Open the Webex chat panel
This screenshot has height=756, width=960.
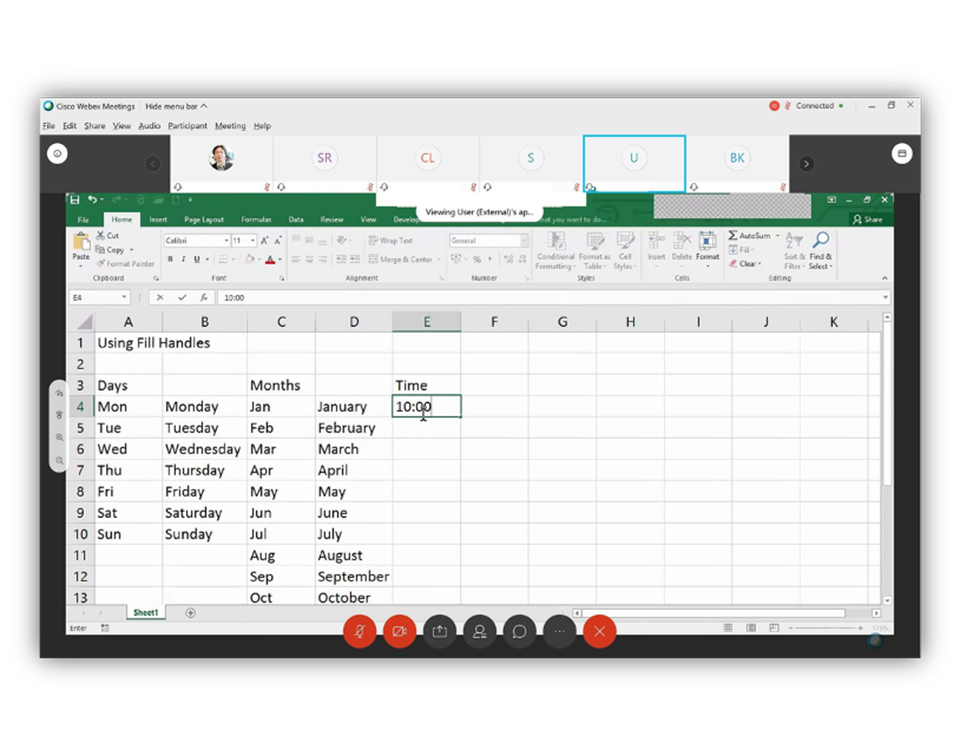pyautogui.click(x=519, y=631)
